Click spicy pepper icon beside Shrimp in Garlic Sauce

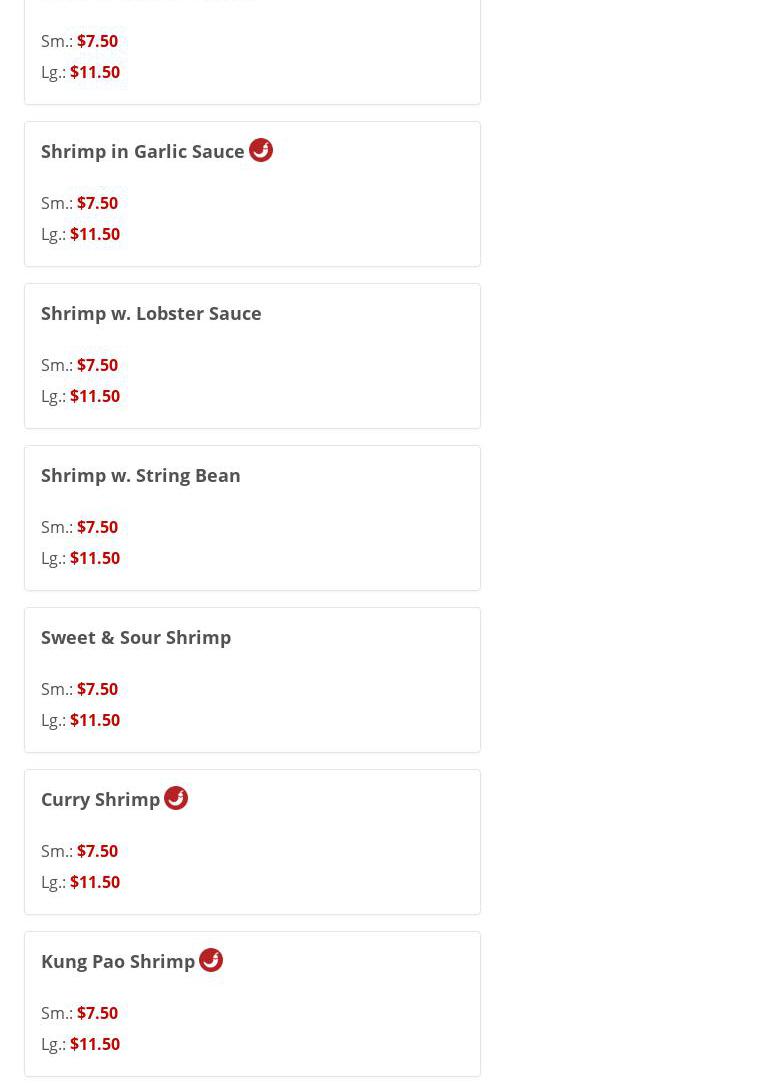pyautogui.click(x=261, y=150)
